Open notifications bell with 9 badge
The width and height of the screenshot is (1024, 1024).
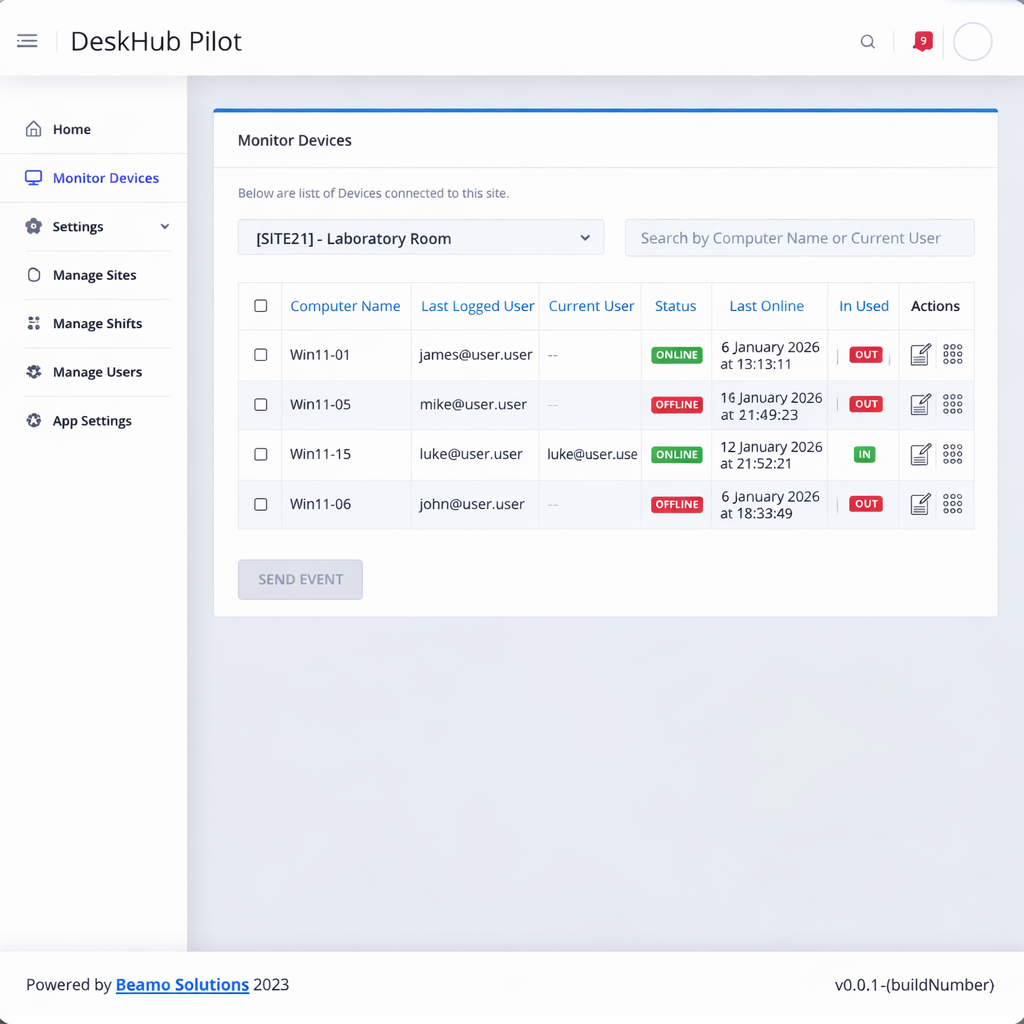[x=922, y=42]
